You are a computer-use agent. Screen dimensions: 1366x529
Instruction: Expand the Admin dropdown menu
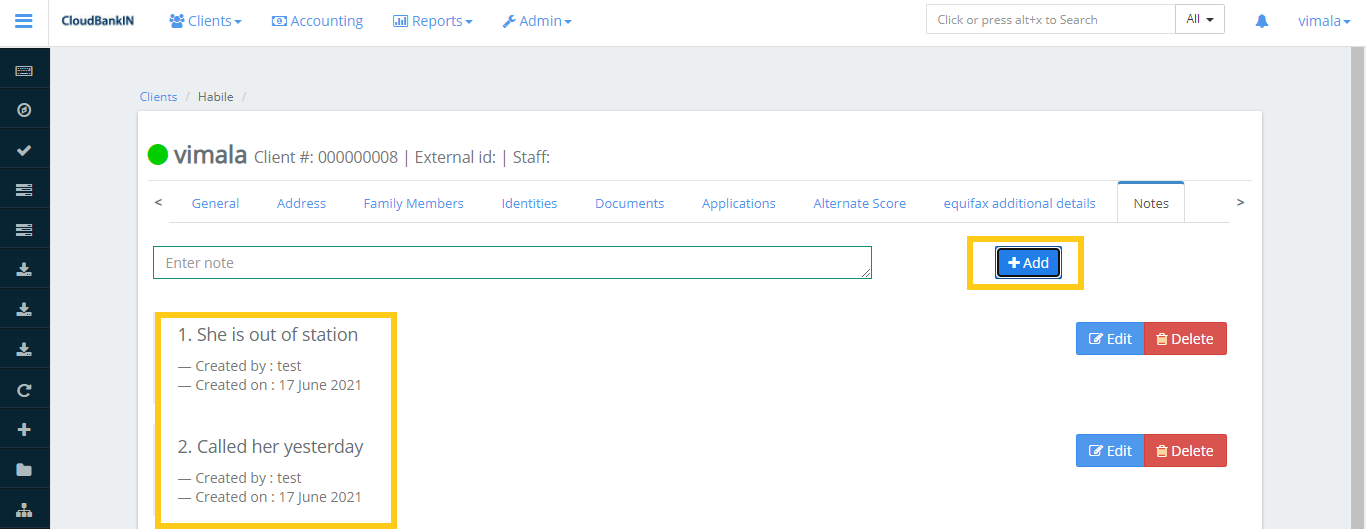coord(537,21)
